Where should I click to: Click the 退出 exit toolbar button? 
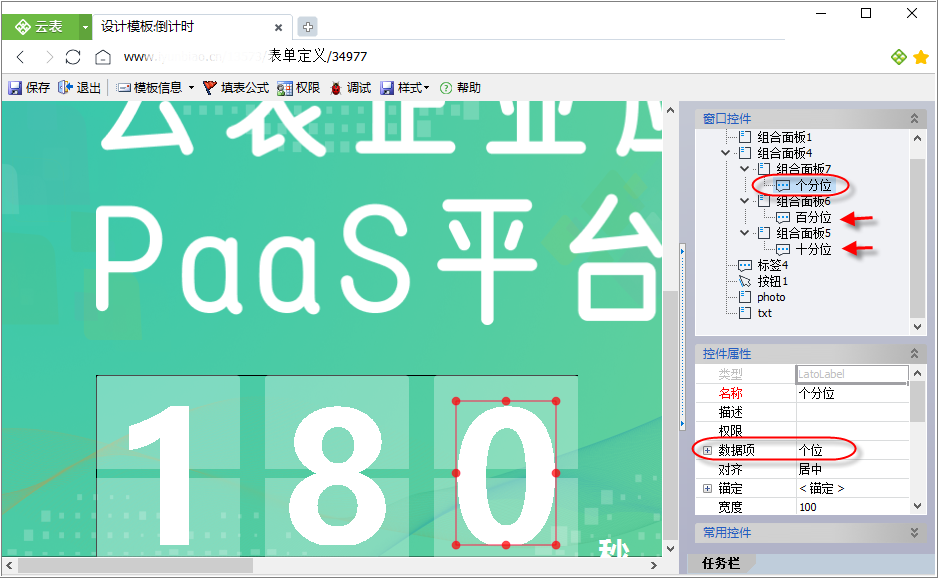pyautogui.click(x=80, y=88)
